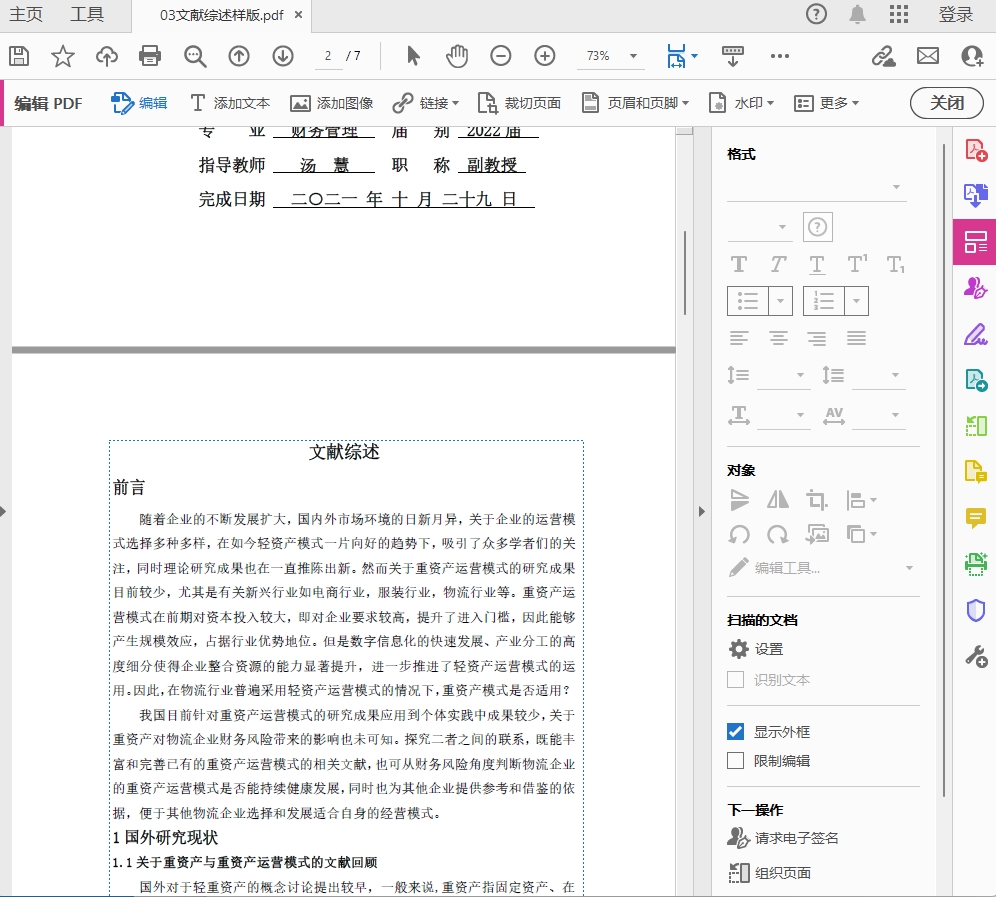Open the email envelope icon
Screen dimensions: 996x897
point(928,56)
